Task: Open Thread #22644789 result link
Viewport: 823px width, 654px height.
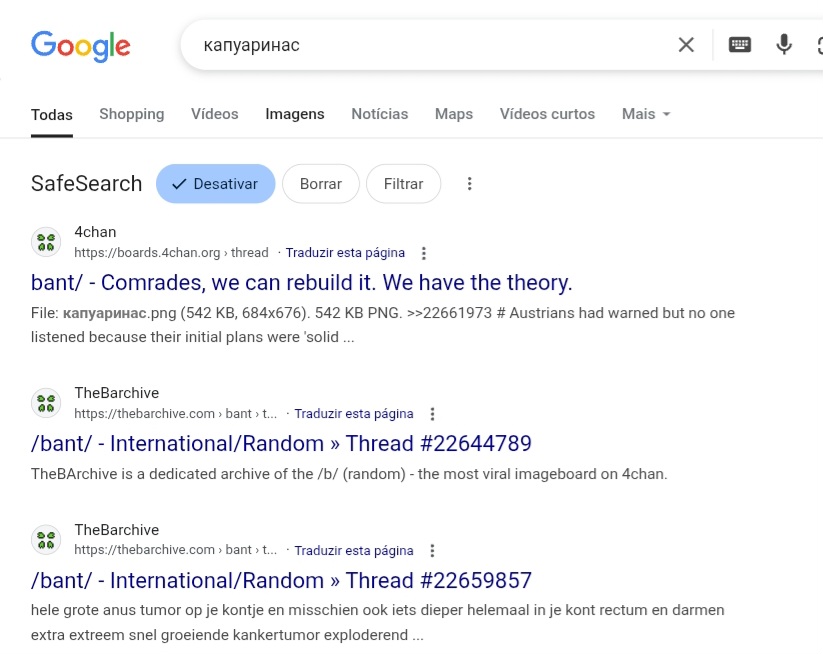Action: pos(281,444)
